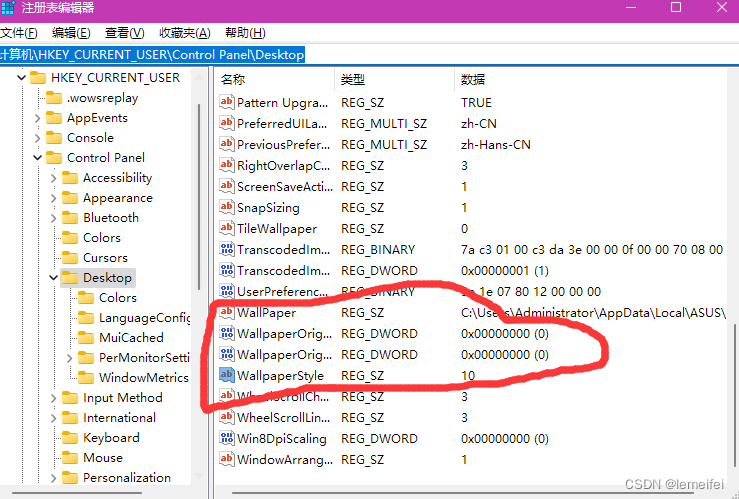Click the WallpaperStyle data value 10
The height and width of the screenshot is (499, 739).
tap(468, 376)
